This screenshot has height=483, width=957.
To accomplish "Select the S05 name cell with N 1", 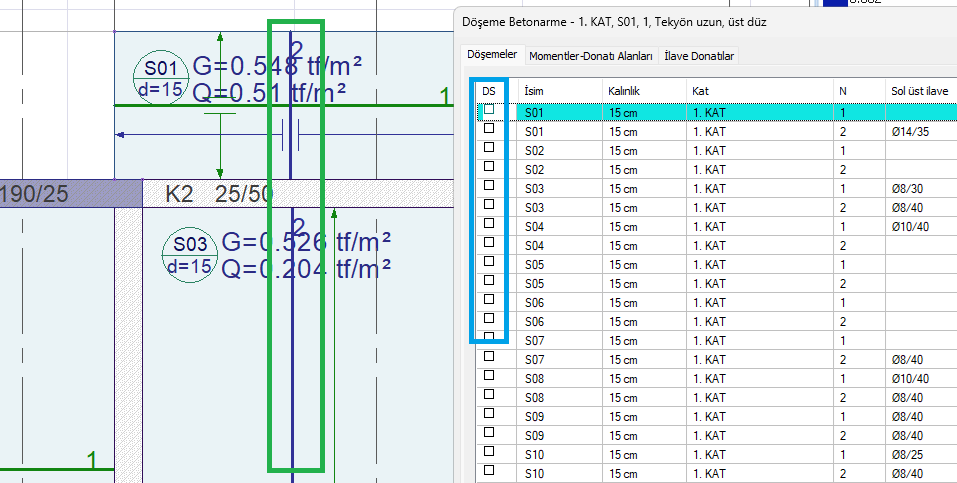I will coord(560,264).
